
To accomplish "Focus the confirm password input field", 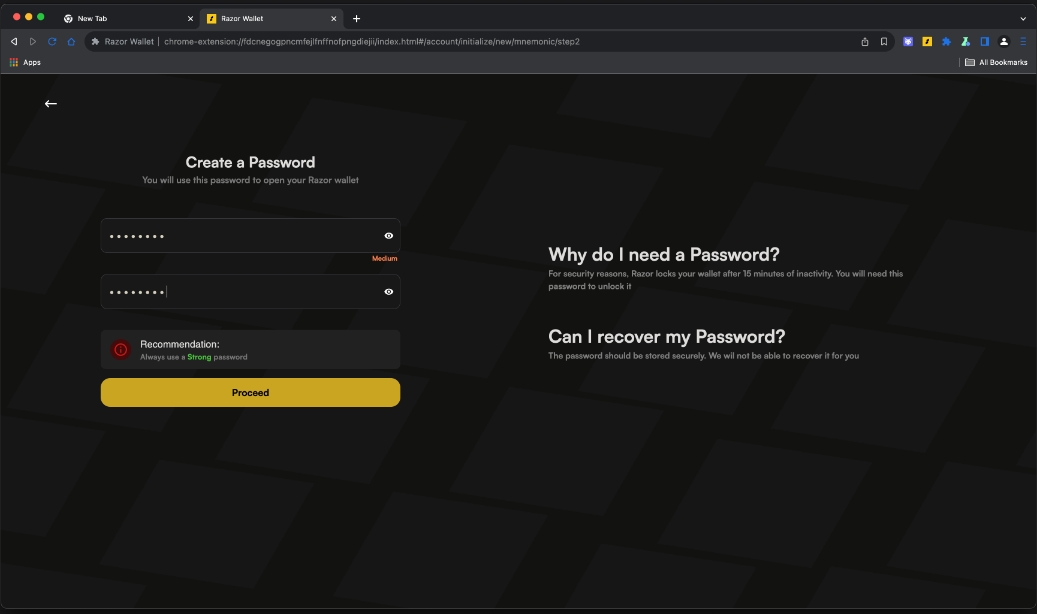I will point(250,292).
